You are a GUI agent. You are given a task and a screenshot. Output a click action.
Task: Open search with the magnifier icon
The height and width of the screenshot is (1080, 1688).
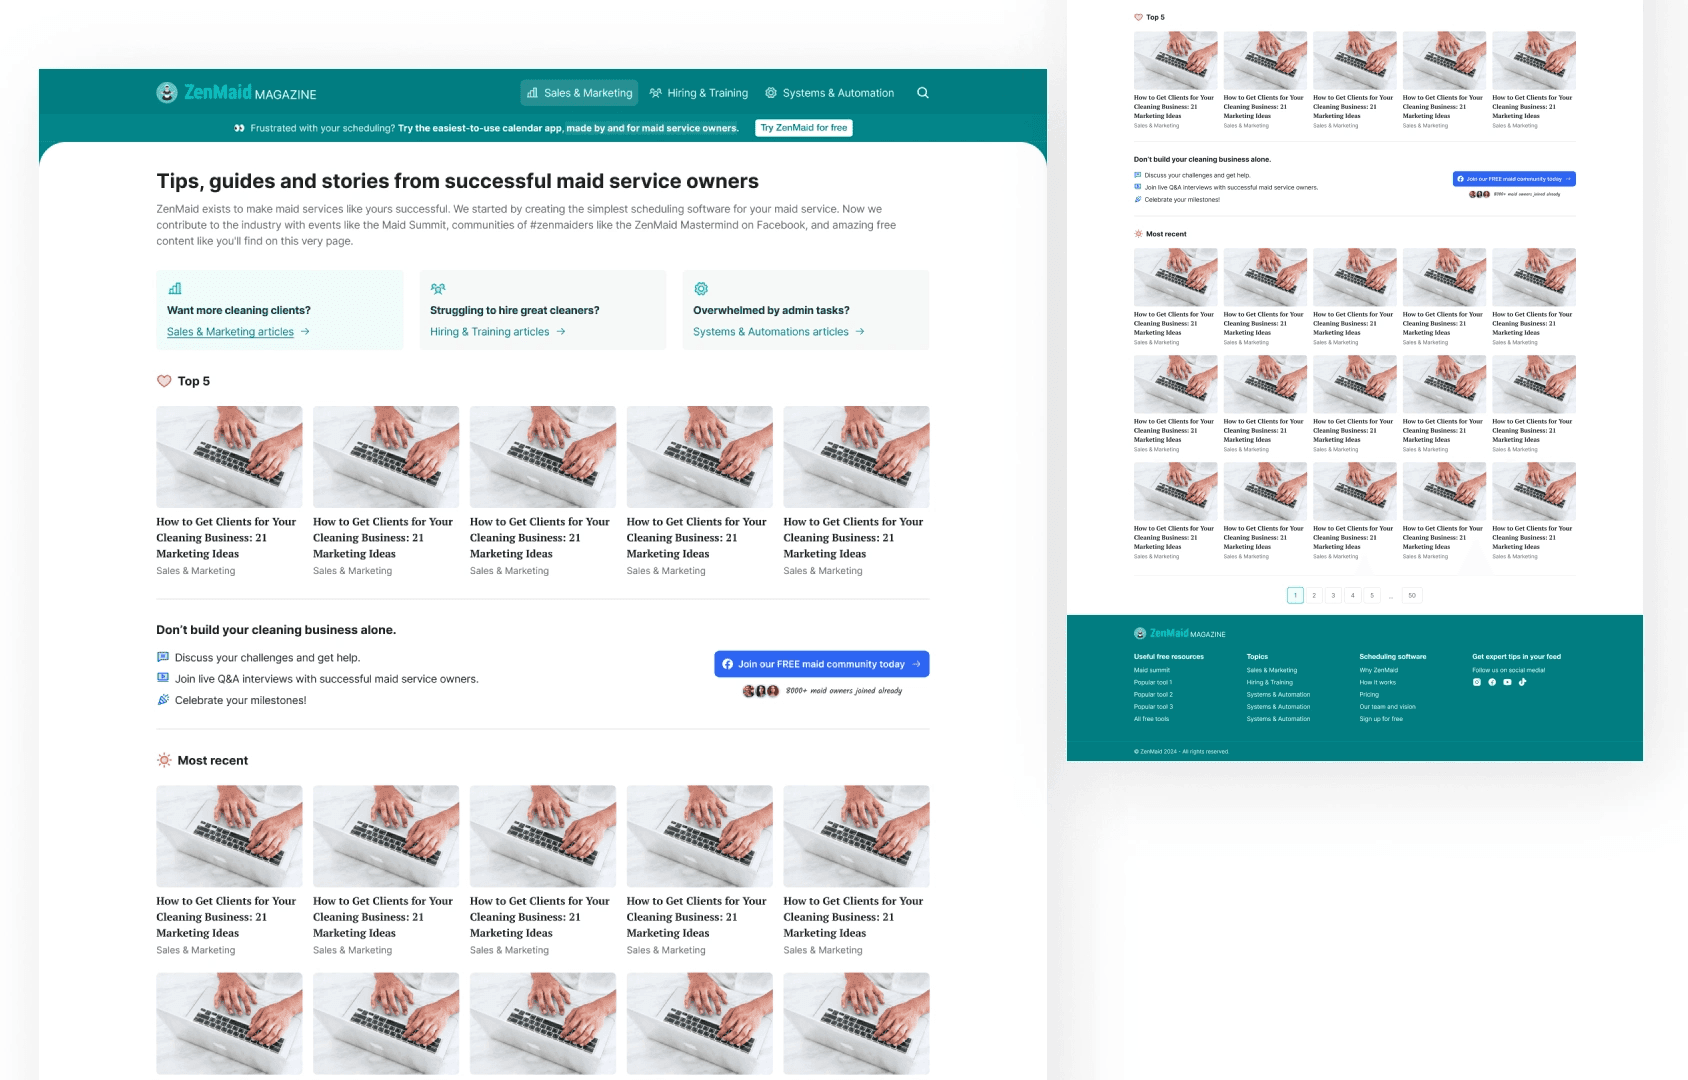[923, 93]
